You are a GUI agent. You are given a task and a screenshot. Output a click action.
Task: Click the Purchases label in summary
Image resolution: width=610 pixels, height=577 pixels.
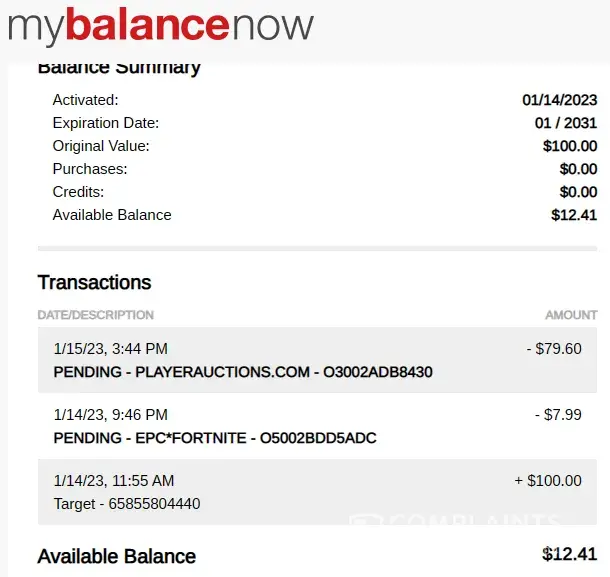90,169
